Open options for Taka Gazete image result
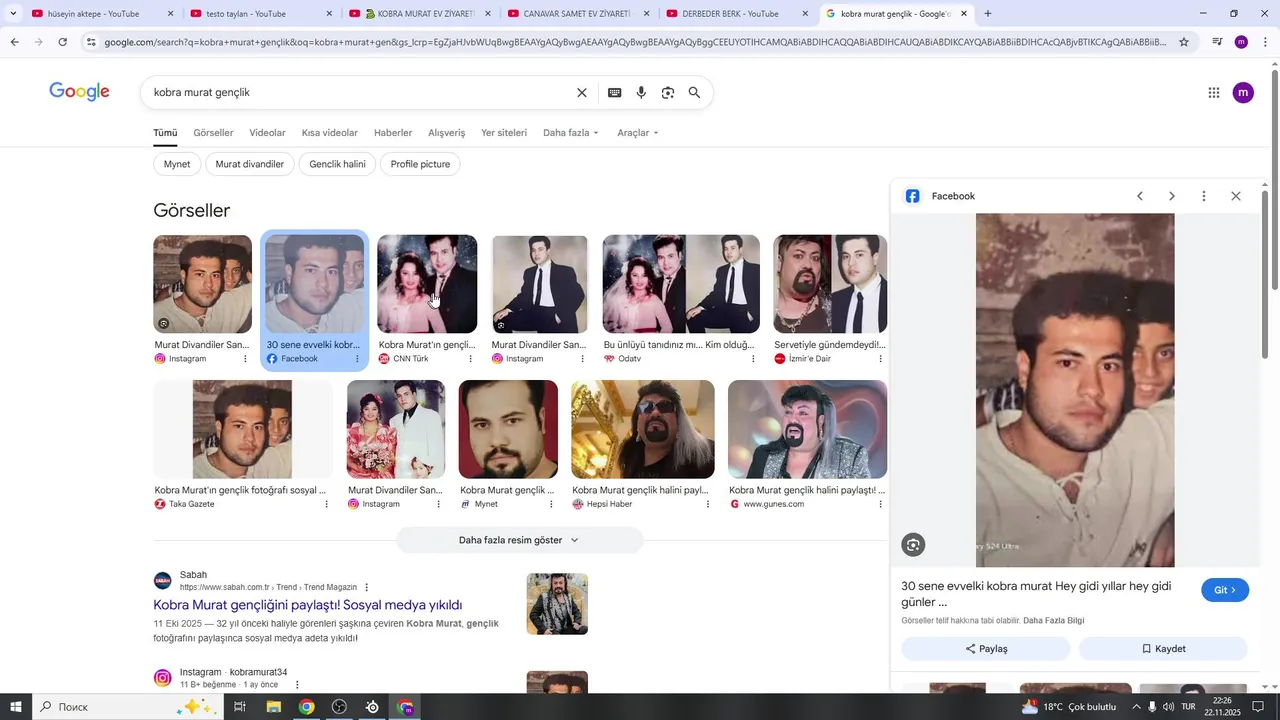The image size is (1280, 720). coord(326,504)
